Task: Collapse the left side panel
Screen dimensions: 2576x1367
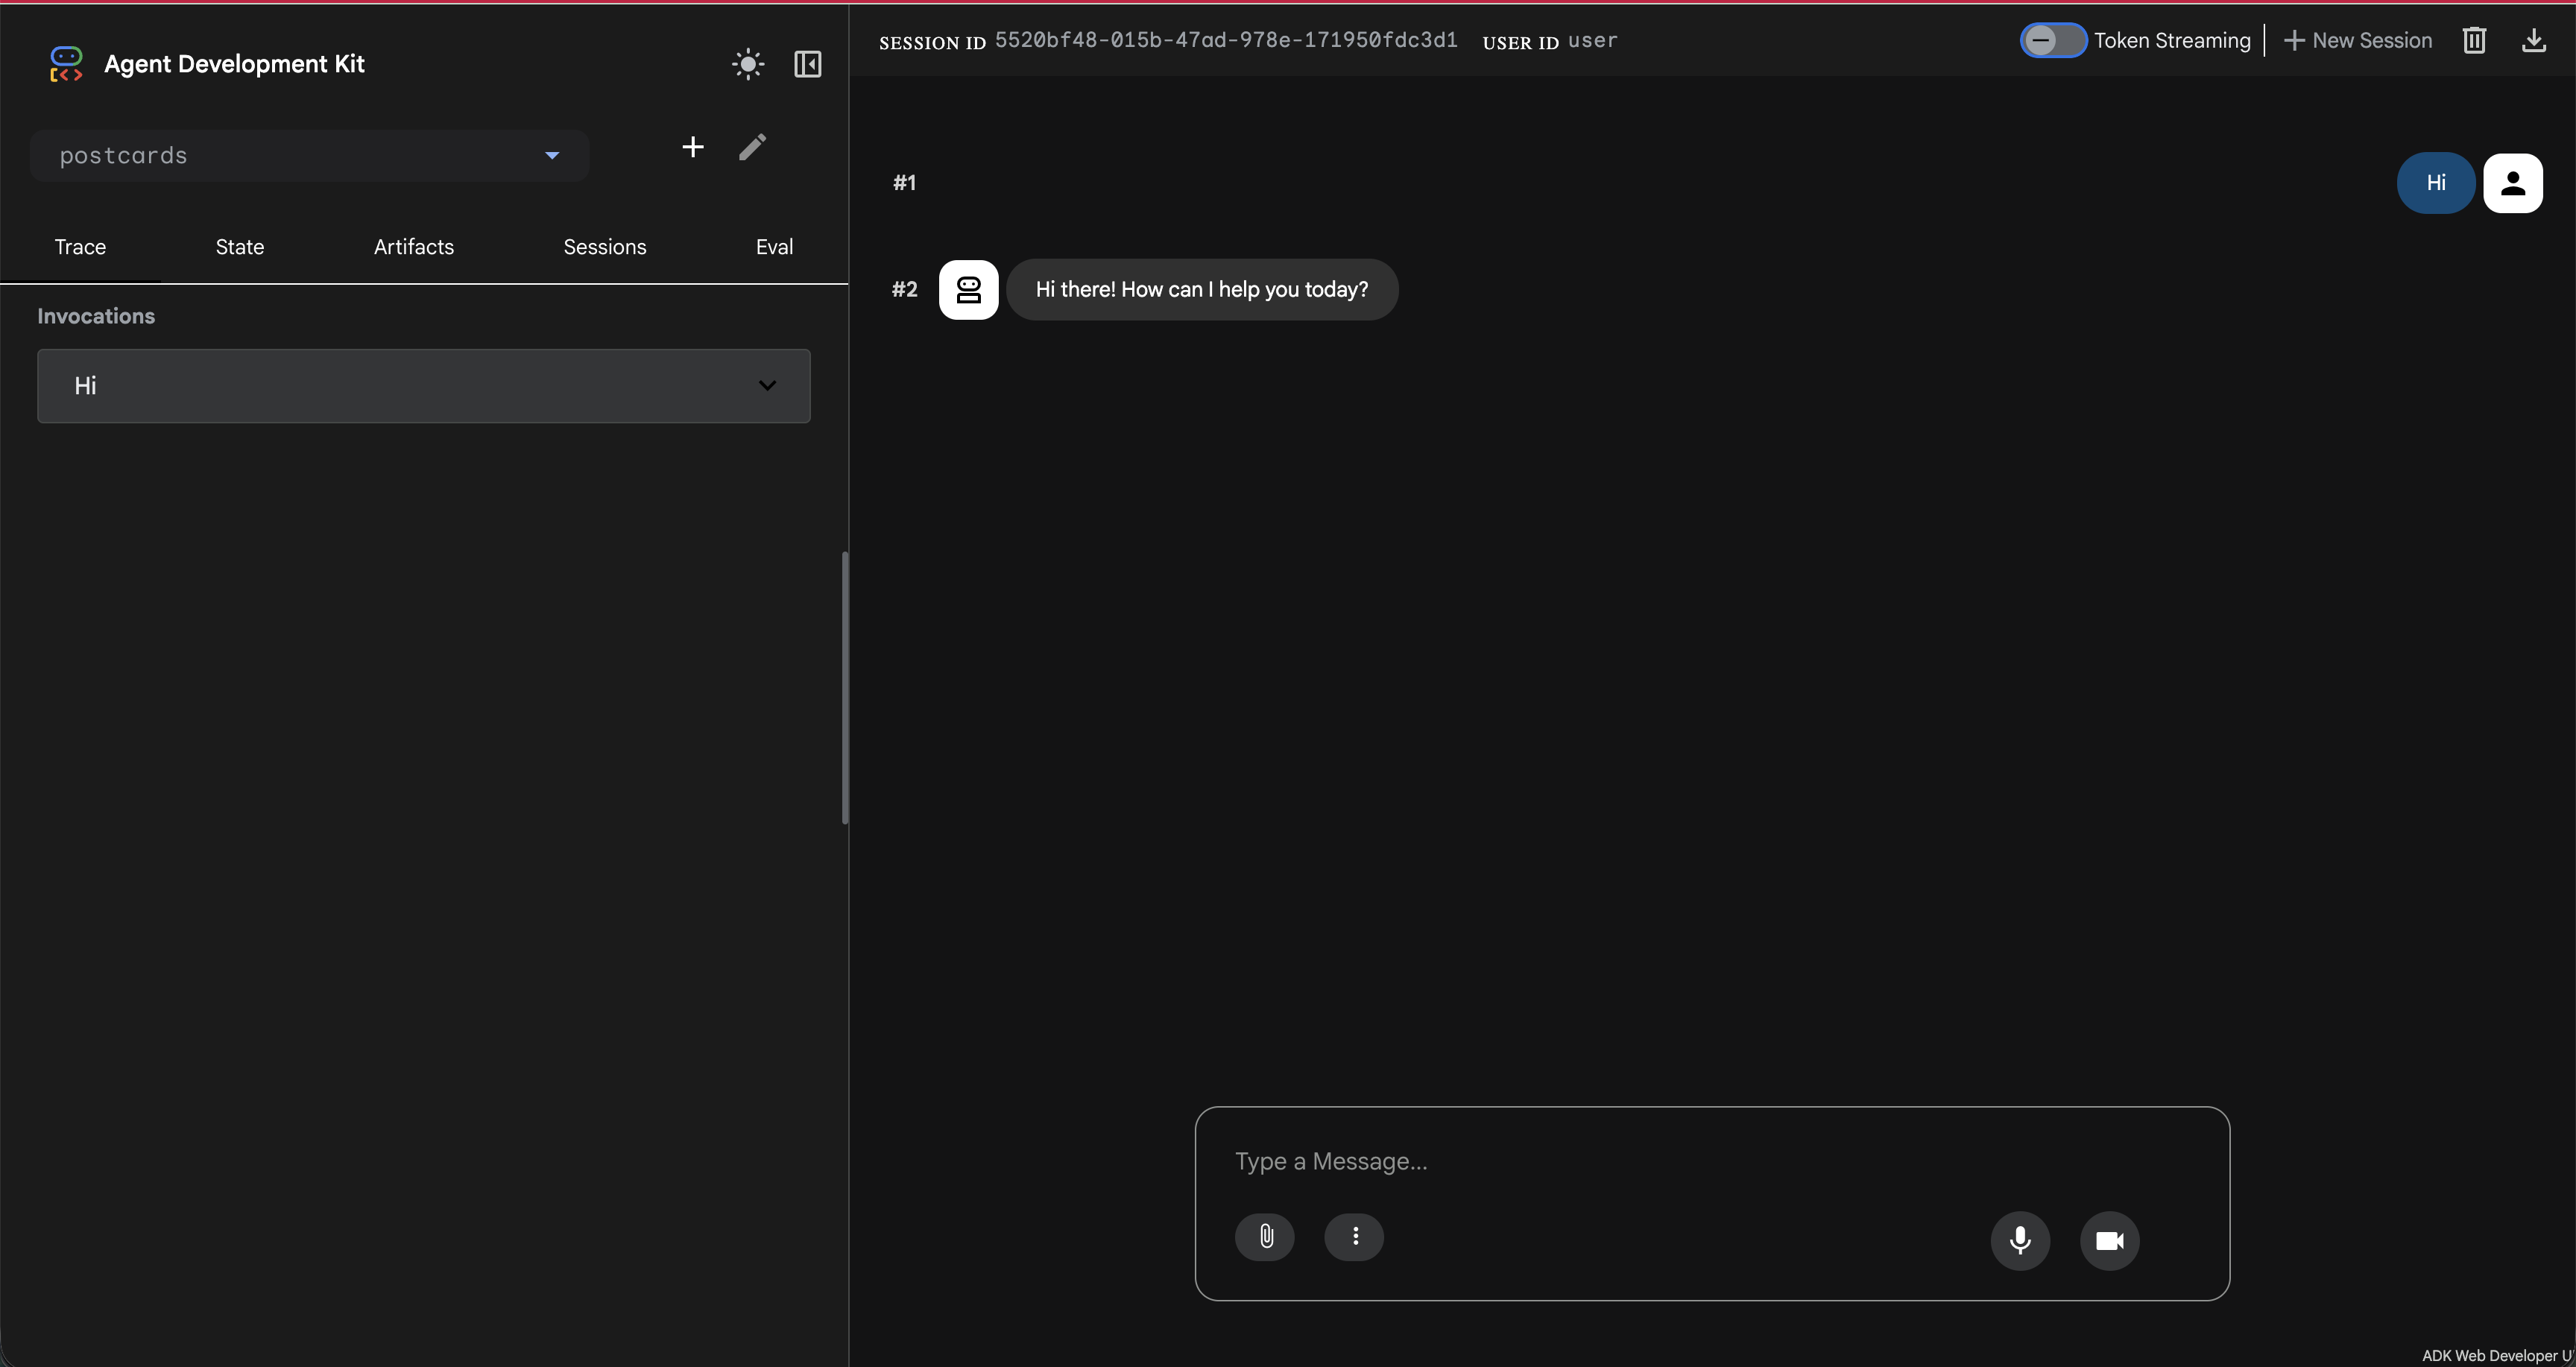Action: coord(807,63)
